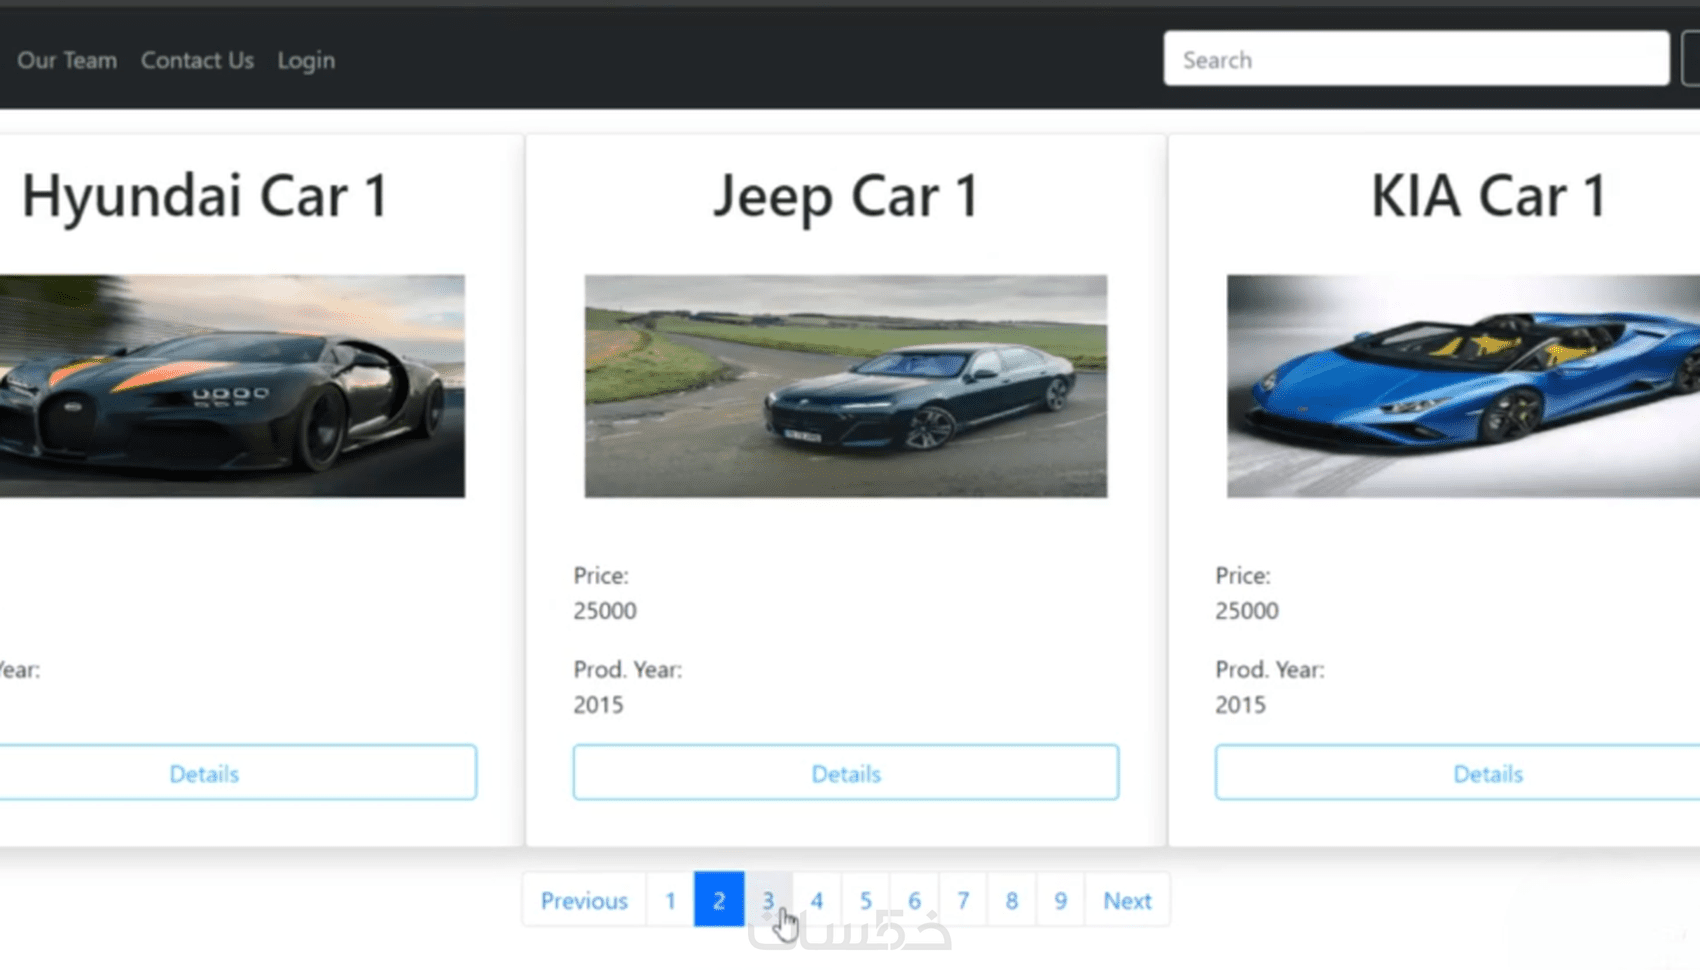Click the Hyundai Car 1 photo
This screenshot has height=970, width=1700.
tap(232, 386)
